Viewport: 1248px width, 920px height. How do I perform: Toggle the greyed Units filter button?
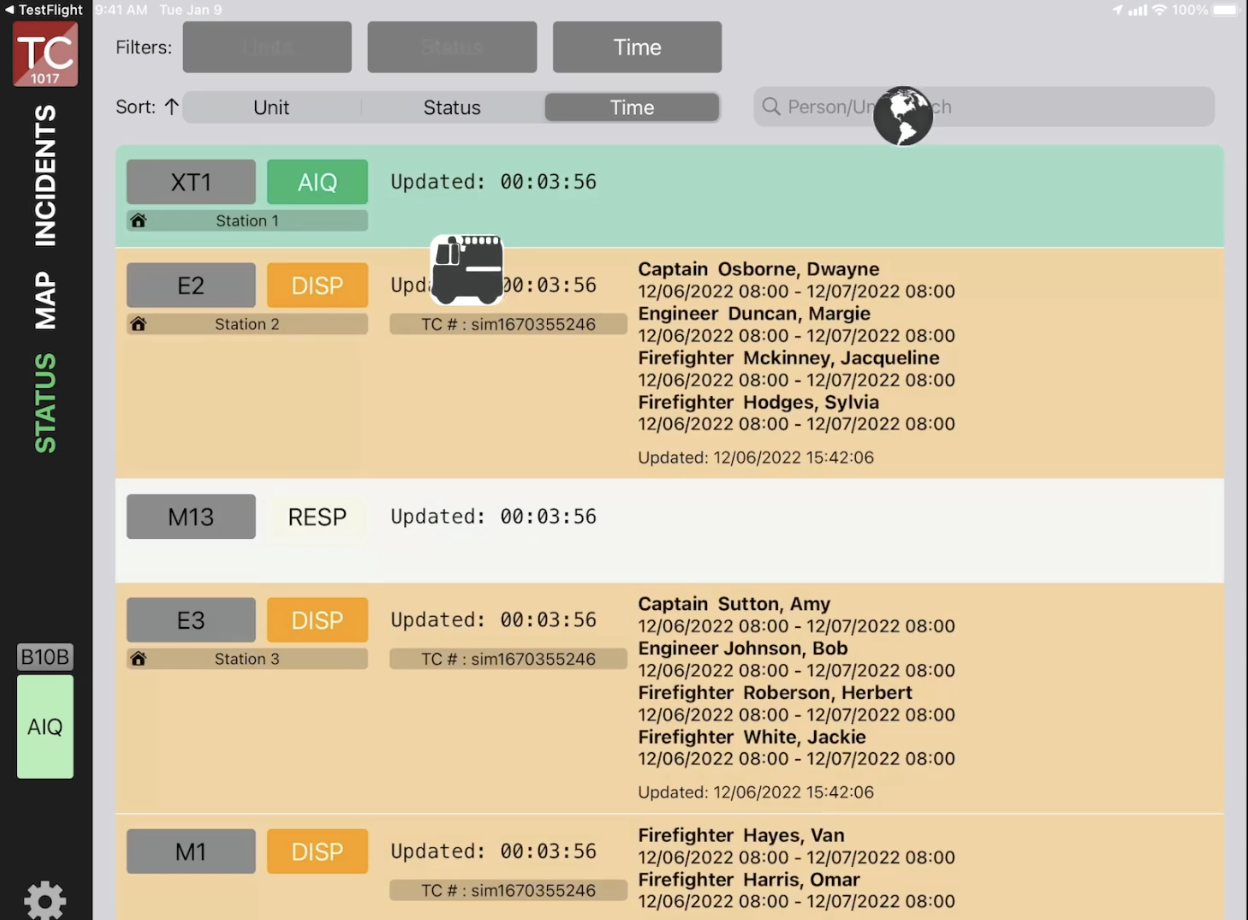click(267, 48)
